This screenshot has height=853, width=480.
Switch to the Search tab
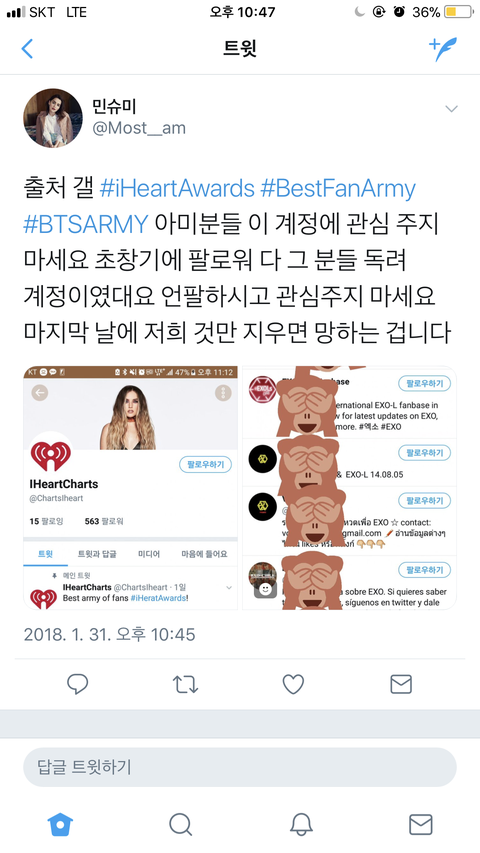click(180, 824)
